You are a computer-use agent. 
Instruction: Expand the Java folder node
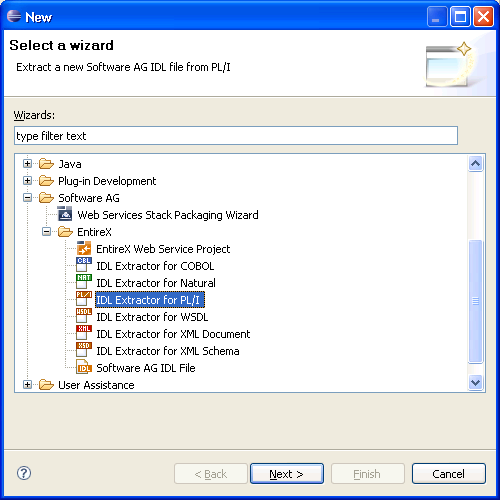pyautogui.click(x=28, y=164)
